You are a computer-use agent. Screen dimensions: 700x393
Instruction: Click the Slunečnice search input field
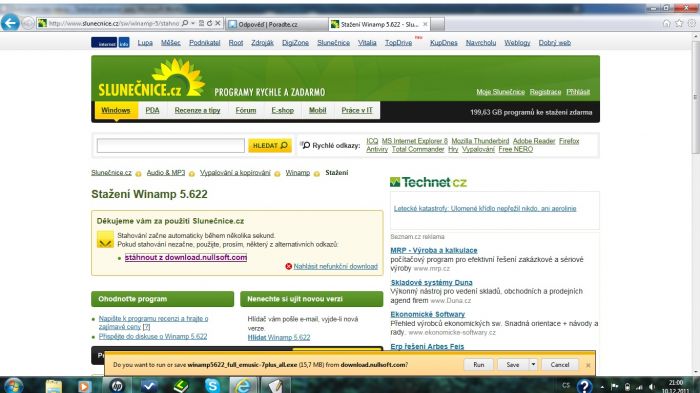tap(171, 146)
